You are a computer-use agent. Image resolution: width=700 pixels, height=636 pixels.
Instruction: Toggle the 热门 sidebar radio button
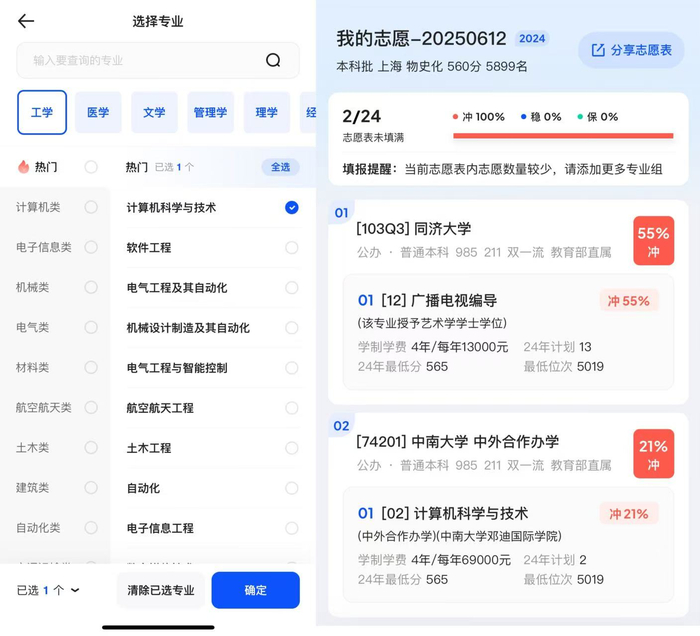pos(91,167)
